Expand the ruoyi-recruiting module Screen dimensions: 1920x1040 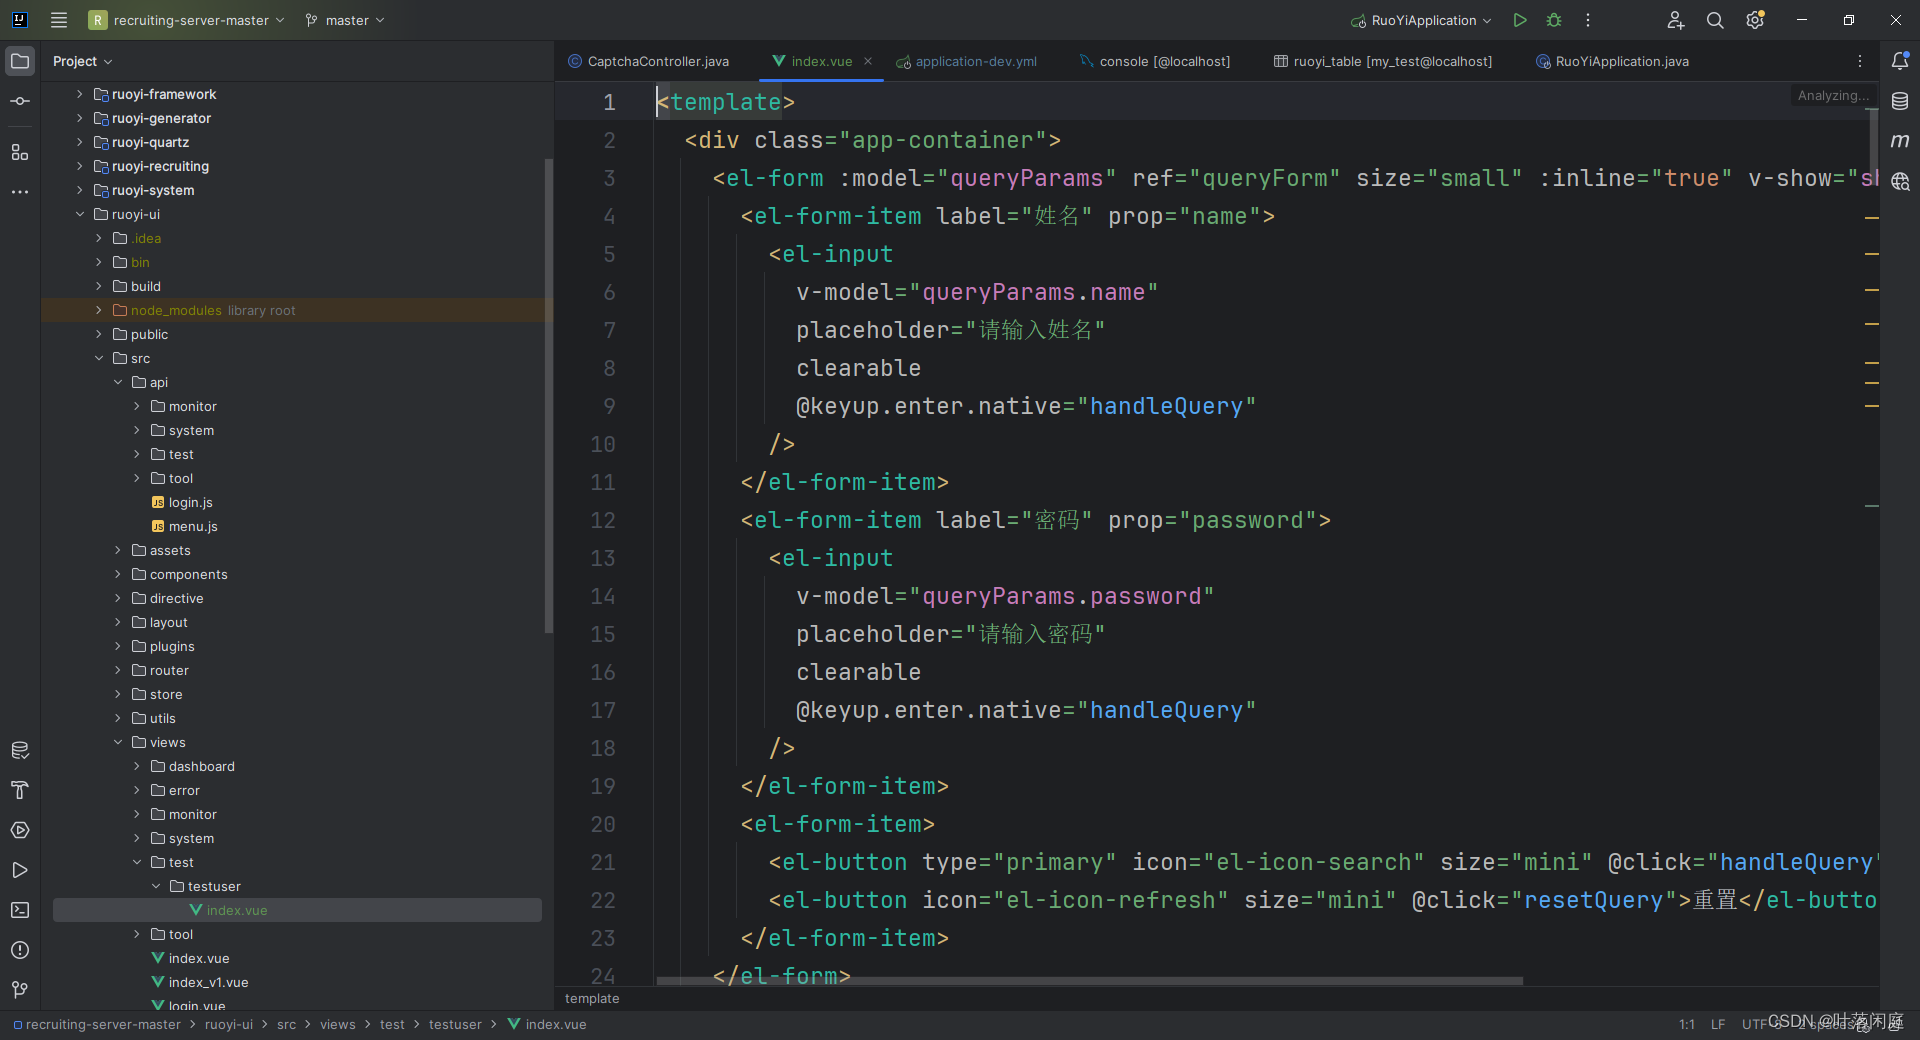[x=80, y=166]
